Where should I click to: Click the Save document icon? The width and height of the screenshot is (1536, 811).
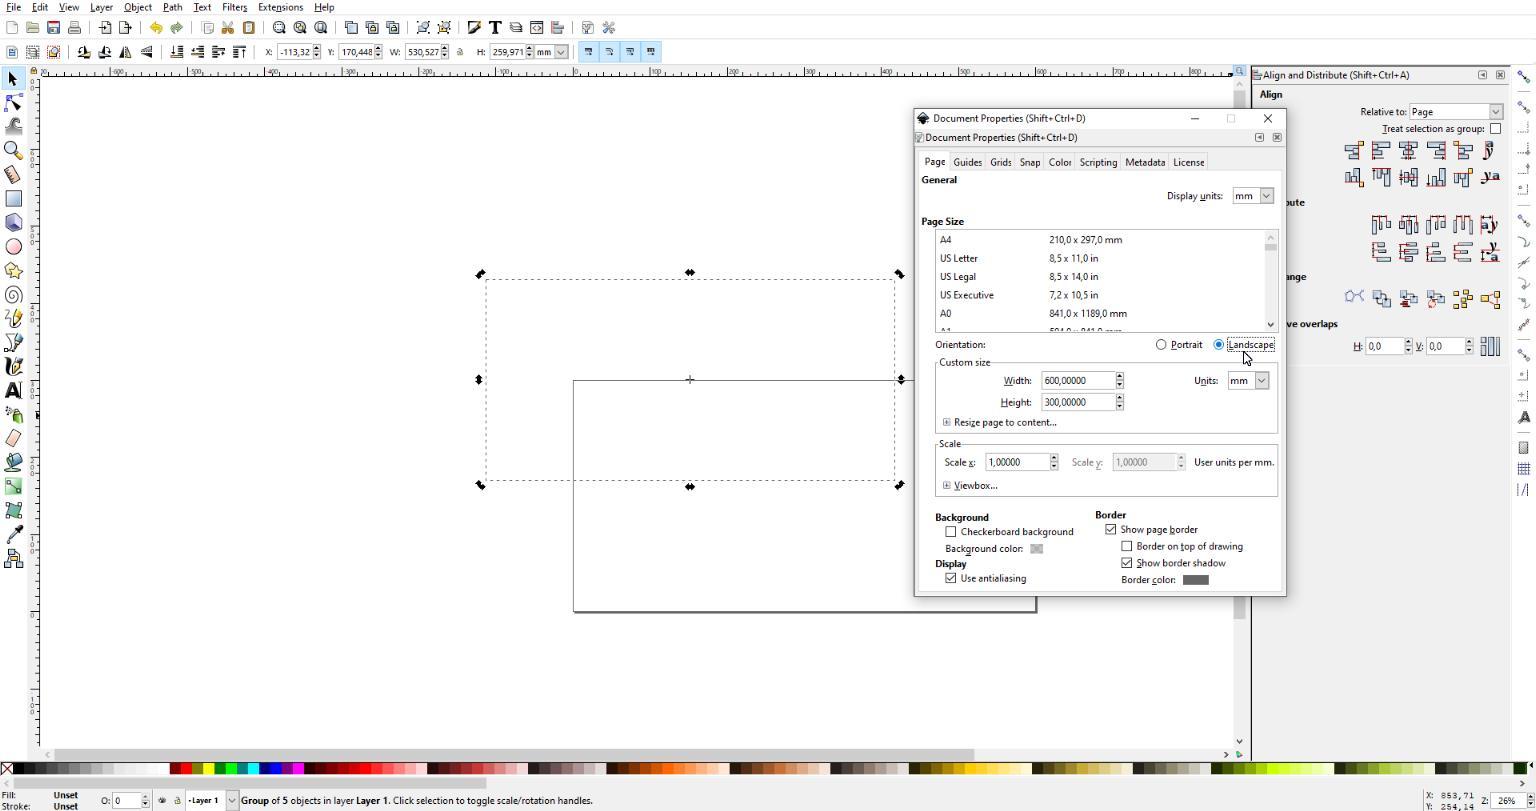point(53,27)
